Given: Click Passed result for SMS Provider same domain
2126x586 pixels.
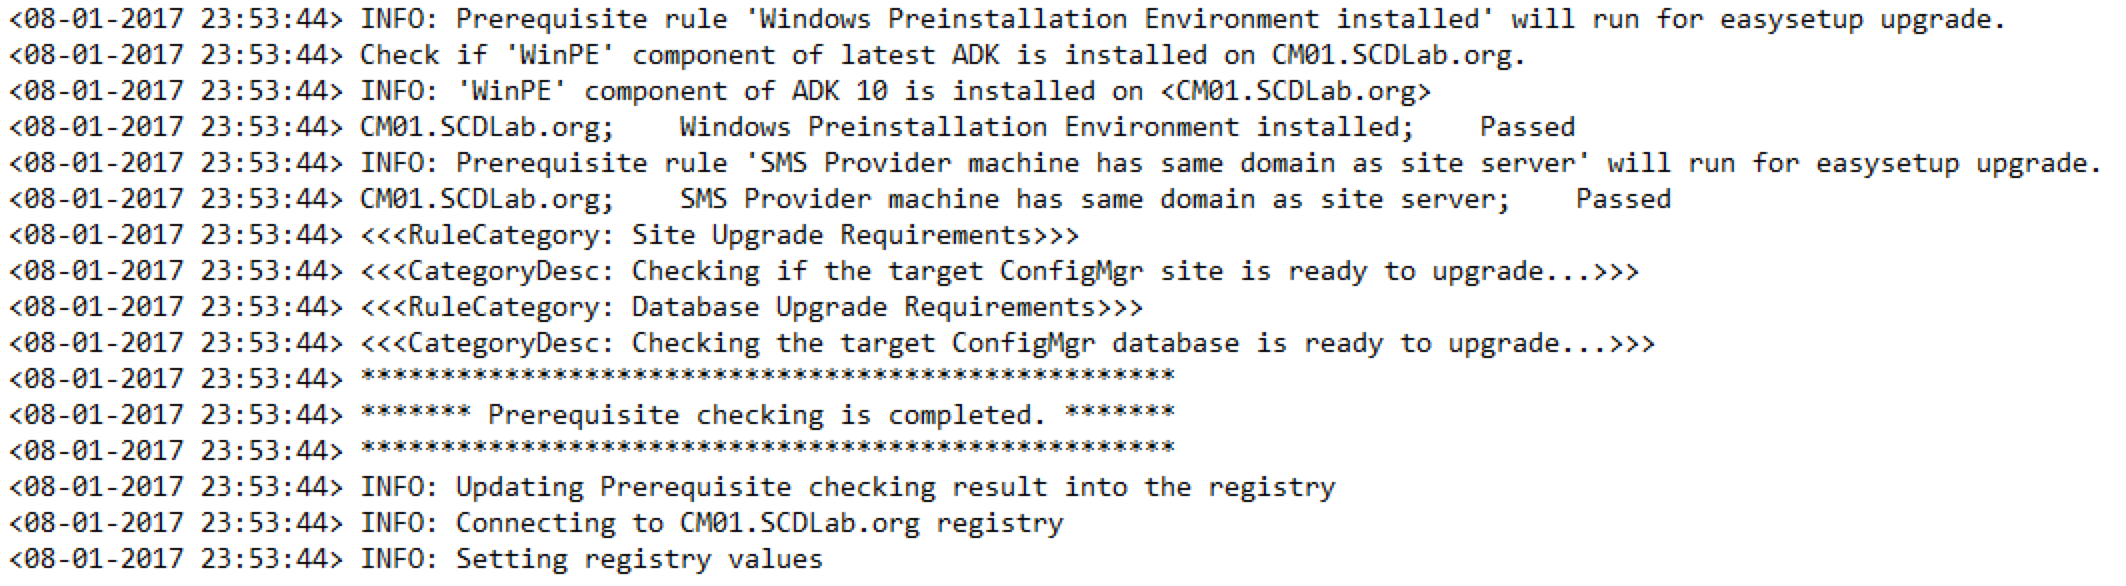Looking at the screenshot, I should click(x=1623, y=199).
